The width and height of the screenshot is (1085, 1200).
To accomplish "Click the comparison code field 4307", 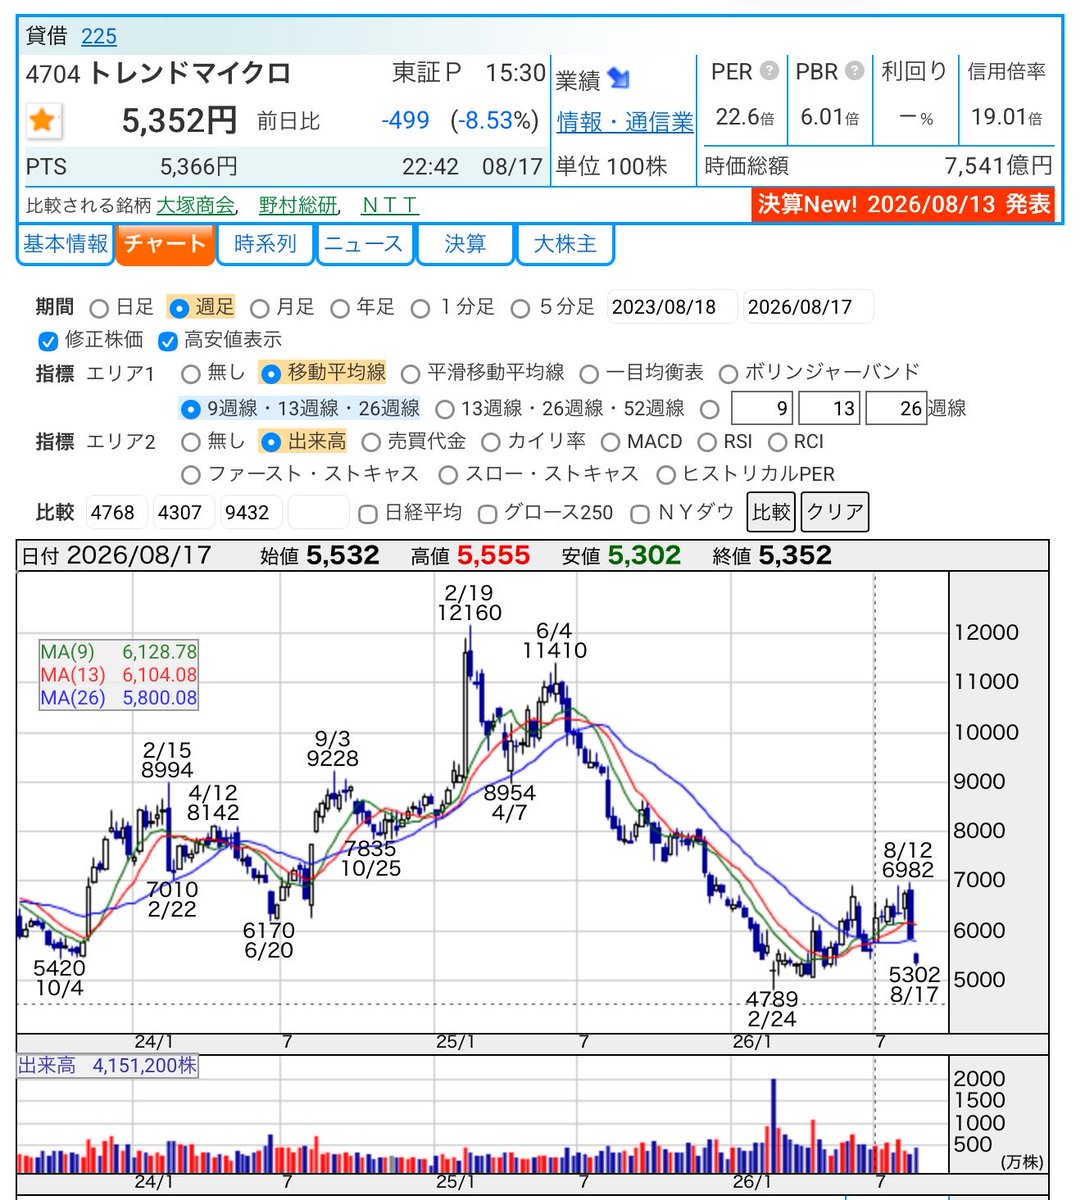I will click(x=184, y=512).
